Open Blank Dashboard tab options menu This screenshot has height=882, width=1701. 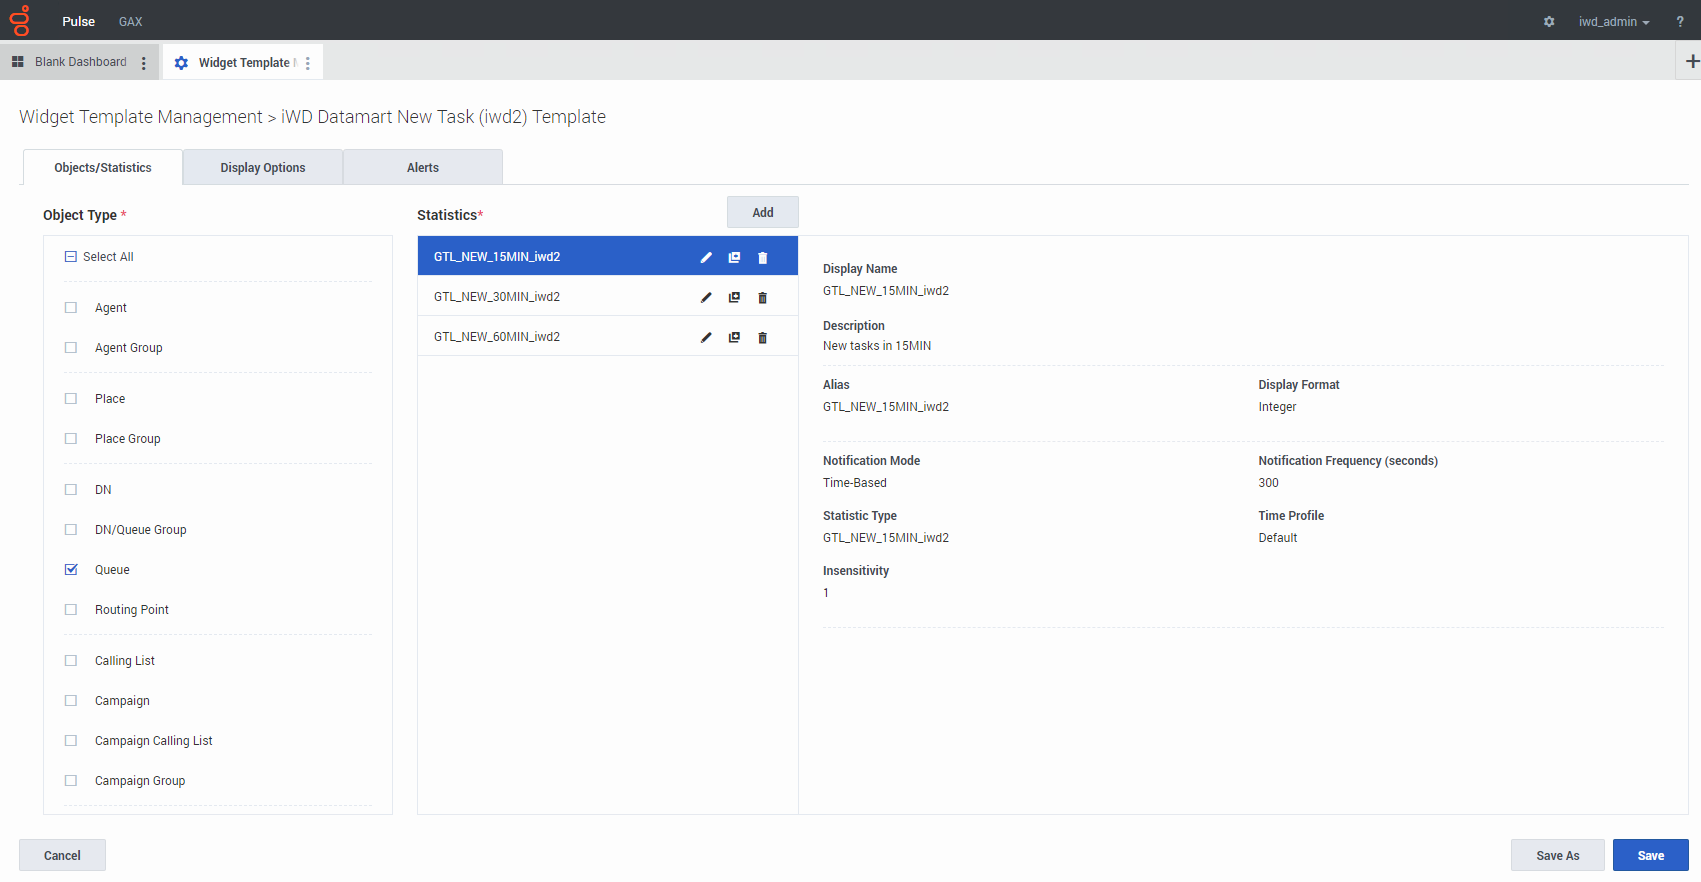(144, 63)
